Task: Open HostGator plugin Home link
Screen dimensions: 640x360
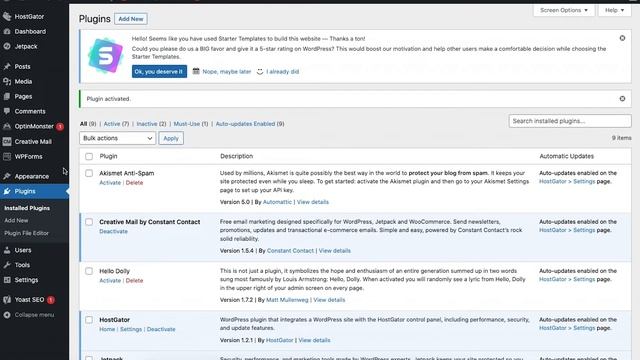Action: click(107, 329)
